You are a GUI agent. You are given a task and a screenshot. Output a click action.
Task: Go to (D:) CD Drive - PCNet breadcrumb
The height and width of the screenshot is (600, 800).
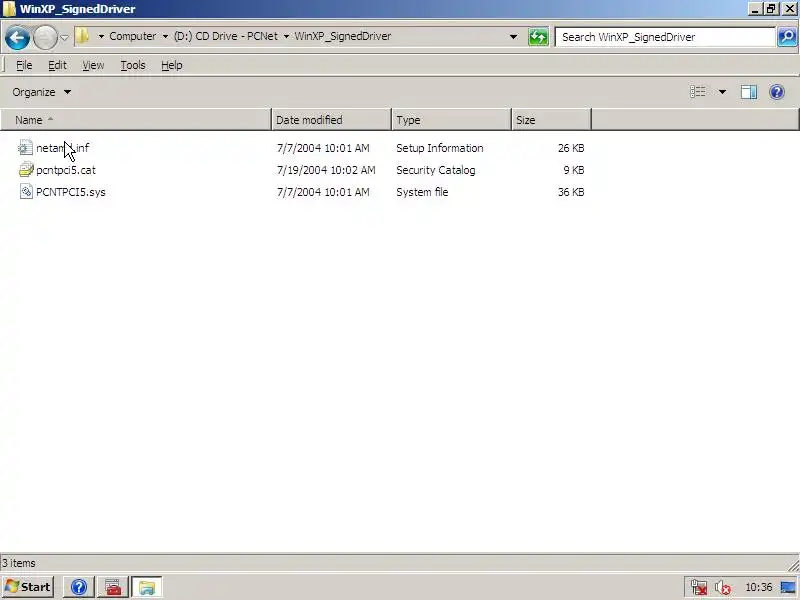pyautogui.click(x=226, y=36)
